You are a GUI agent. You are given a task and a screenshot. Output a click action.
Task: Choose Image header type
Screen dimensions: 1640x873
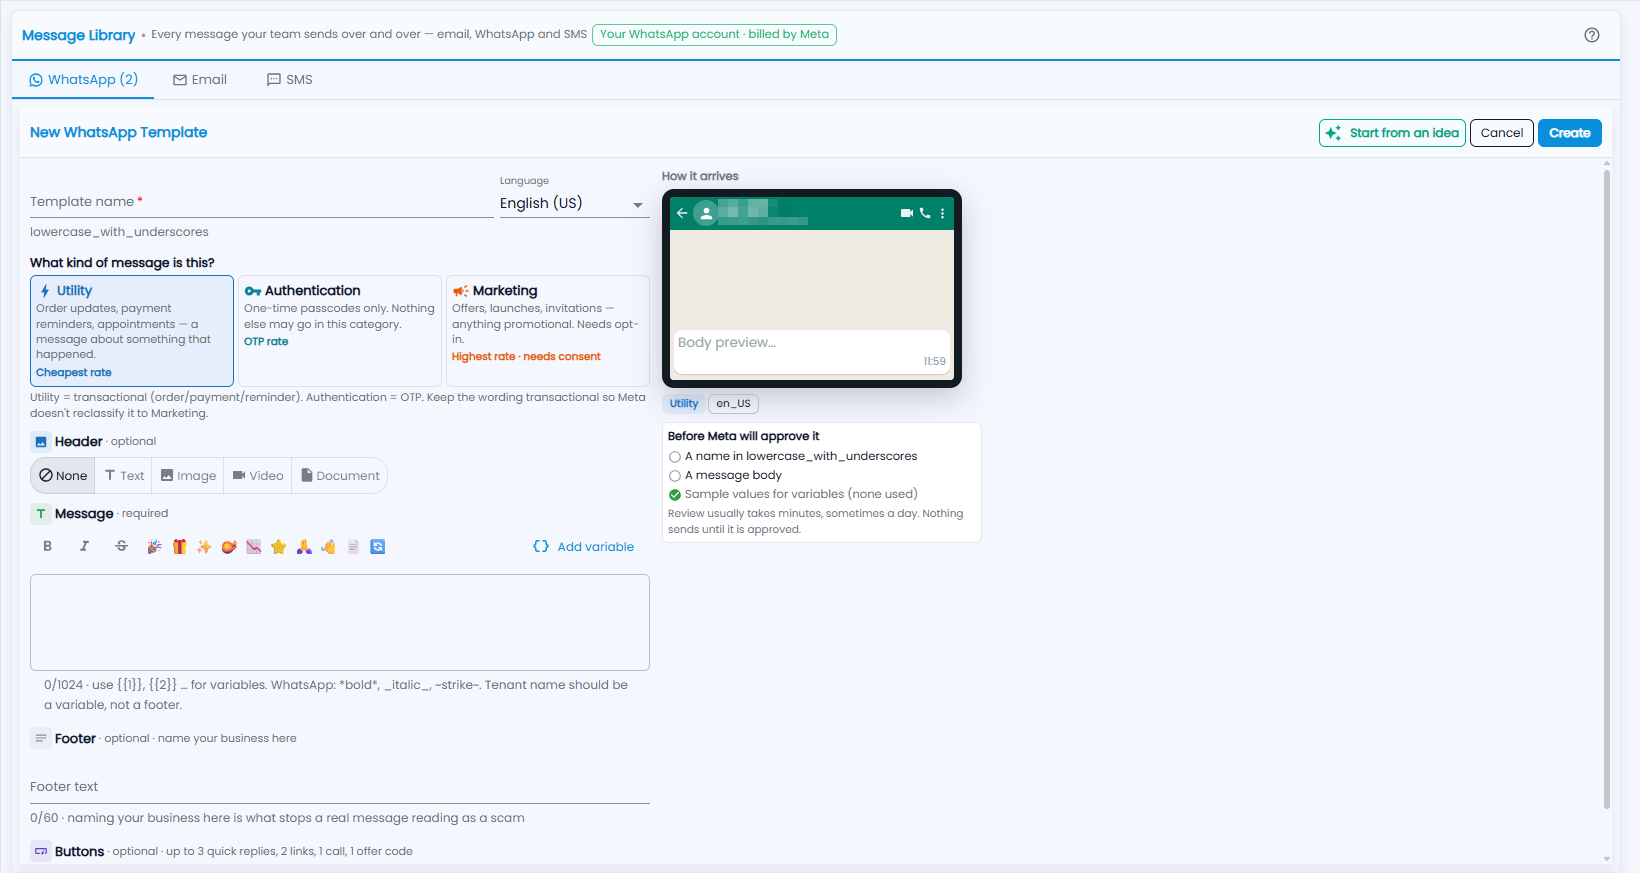188,476
